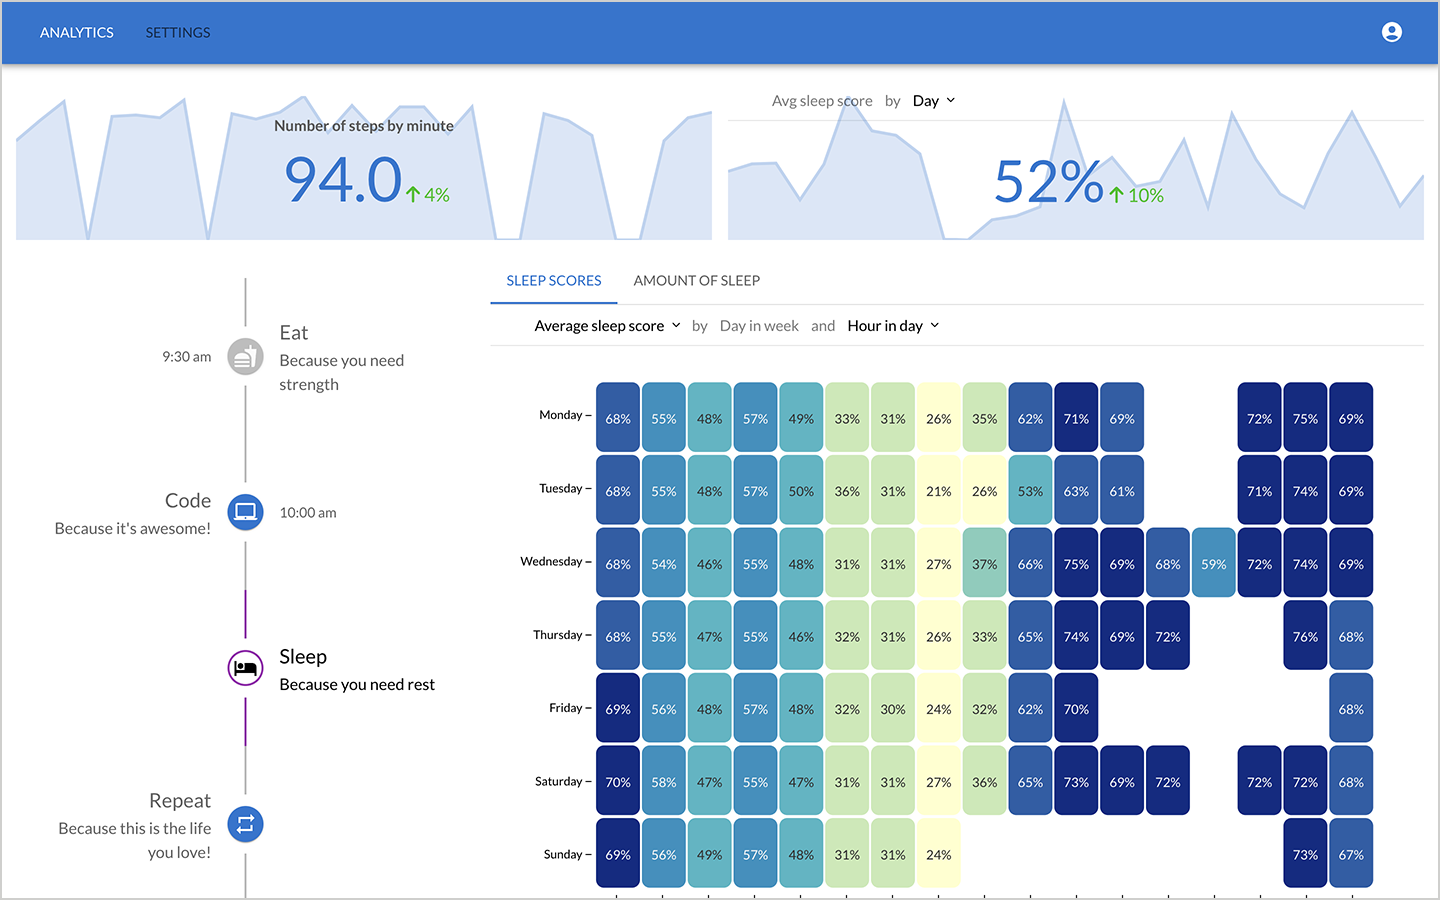Open the Average sleep score dropdown
Viewport: 1440px width, 900px height.
(x=606, y=325)
